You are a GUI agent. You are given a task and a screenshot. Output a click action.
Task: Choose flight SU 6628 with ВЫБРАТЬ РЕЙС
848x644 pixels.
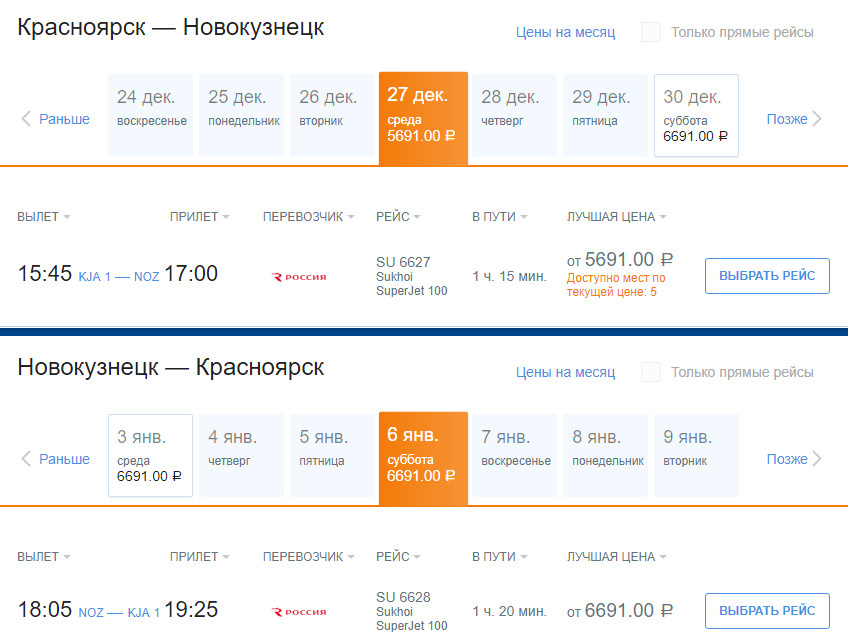tap(767, 610)
